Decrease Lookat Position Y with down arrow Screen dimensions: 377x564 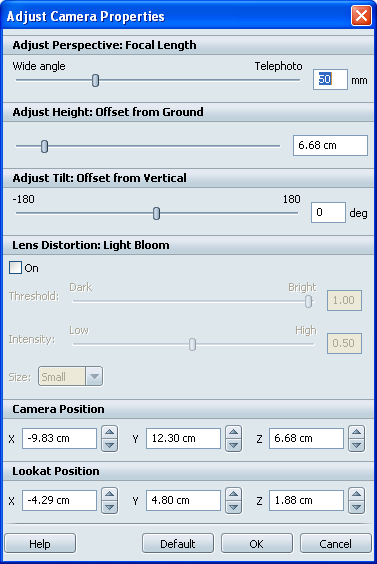[233, 507]
